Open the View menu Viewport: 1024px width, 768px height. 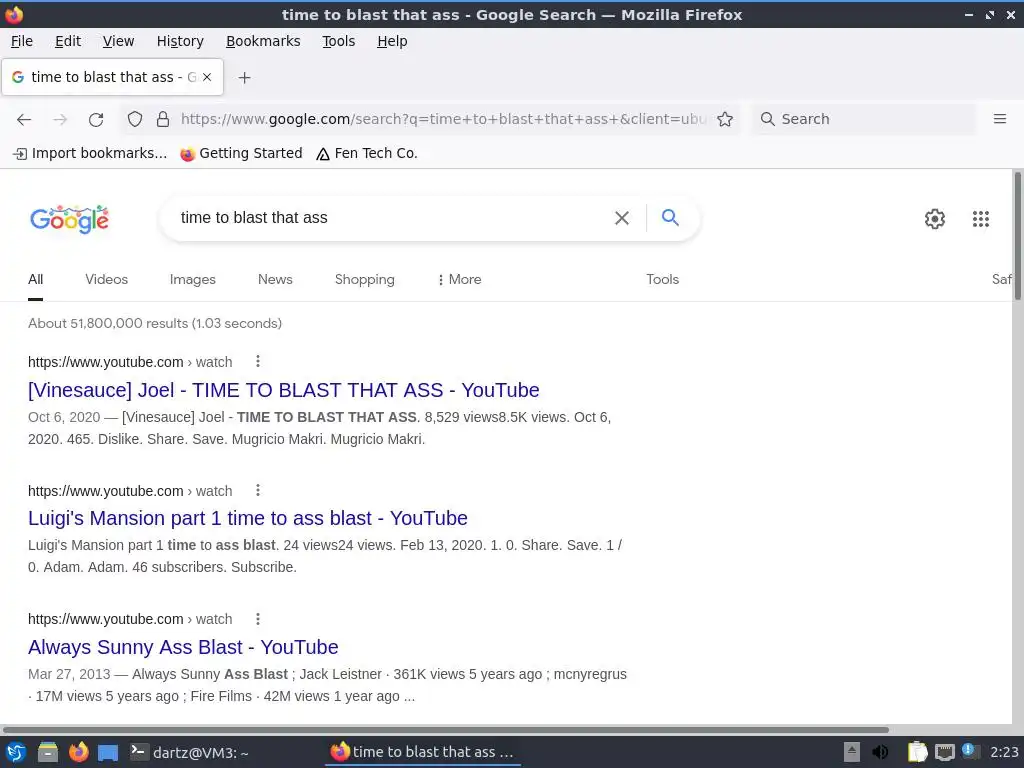point(118,41)
